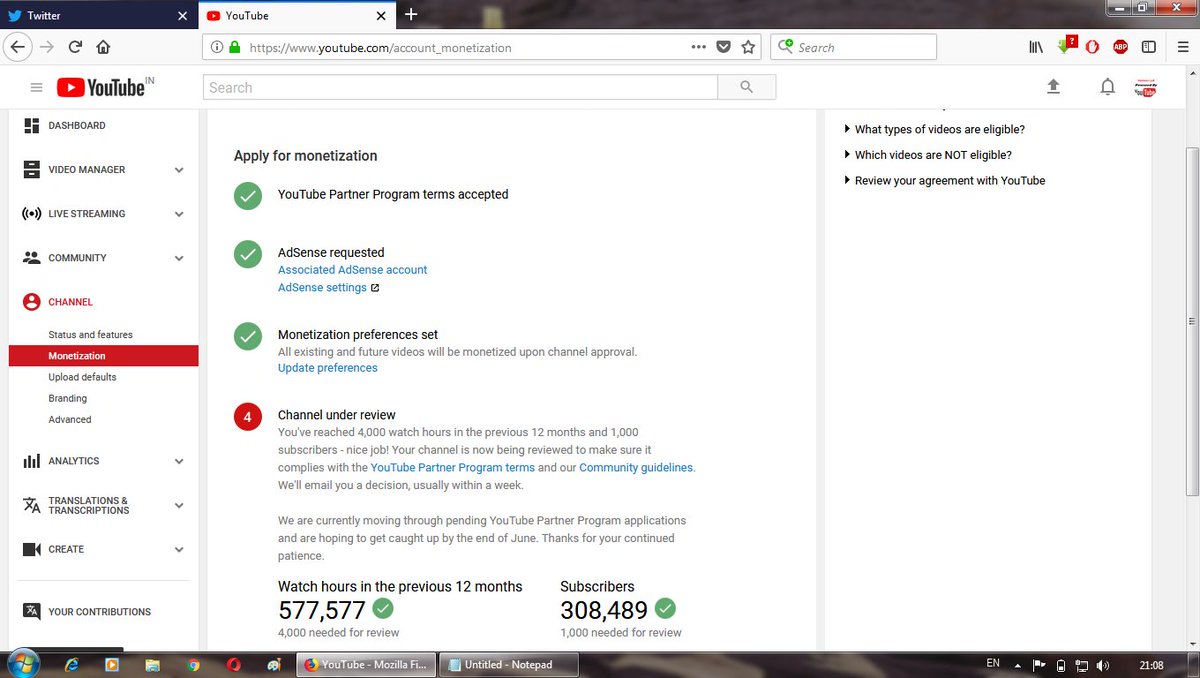Close the YouTube tab
Viewport: 1200px width, 678px height.
tap(381, 15)
